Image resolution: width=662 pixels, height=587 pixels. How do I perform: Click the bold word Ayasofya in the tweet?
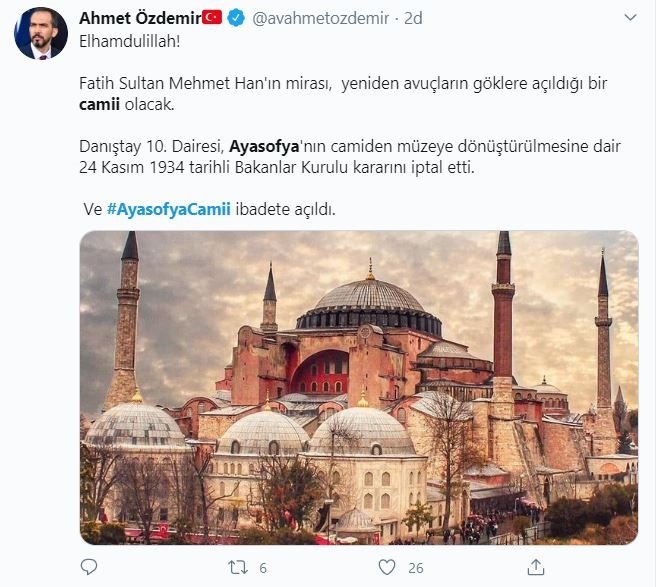[x=264, y=147]
